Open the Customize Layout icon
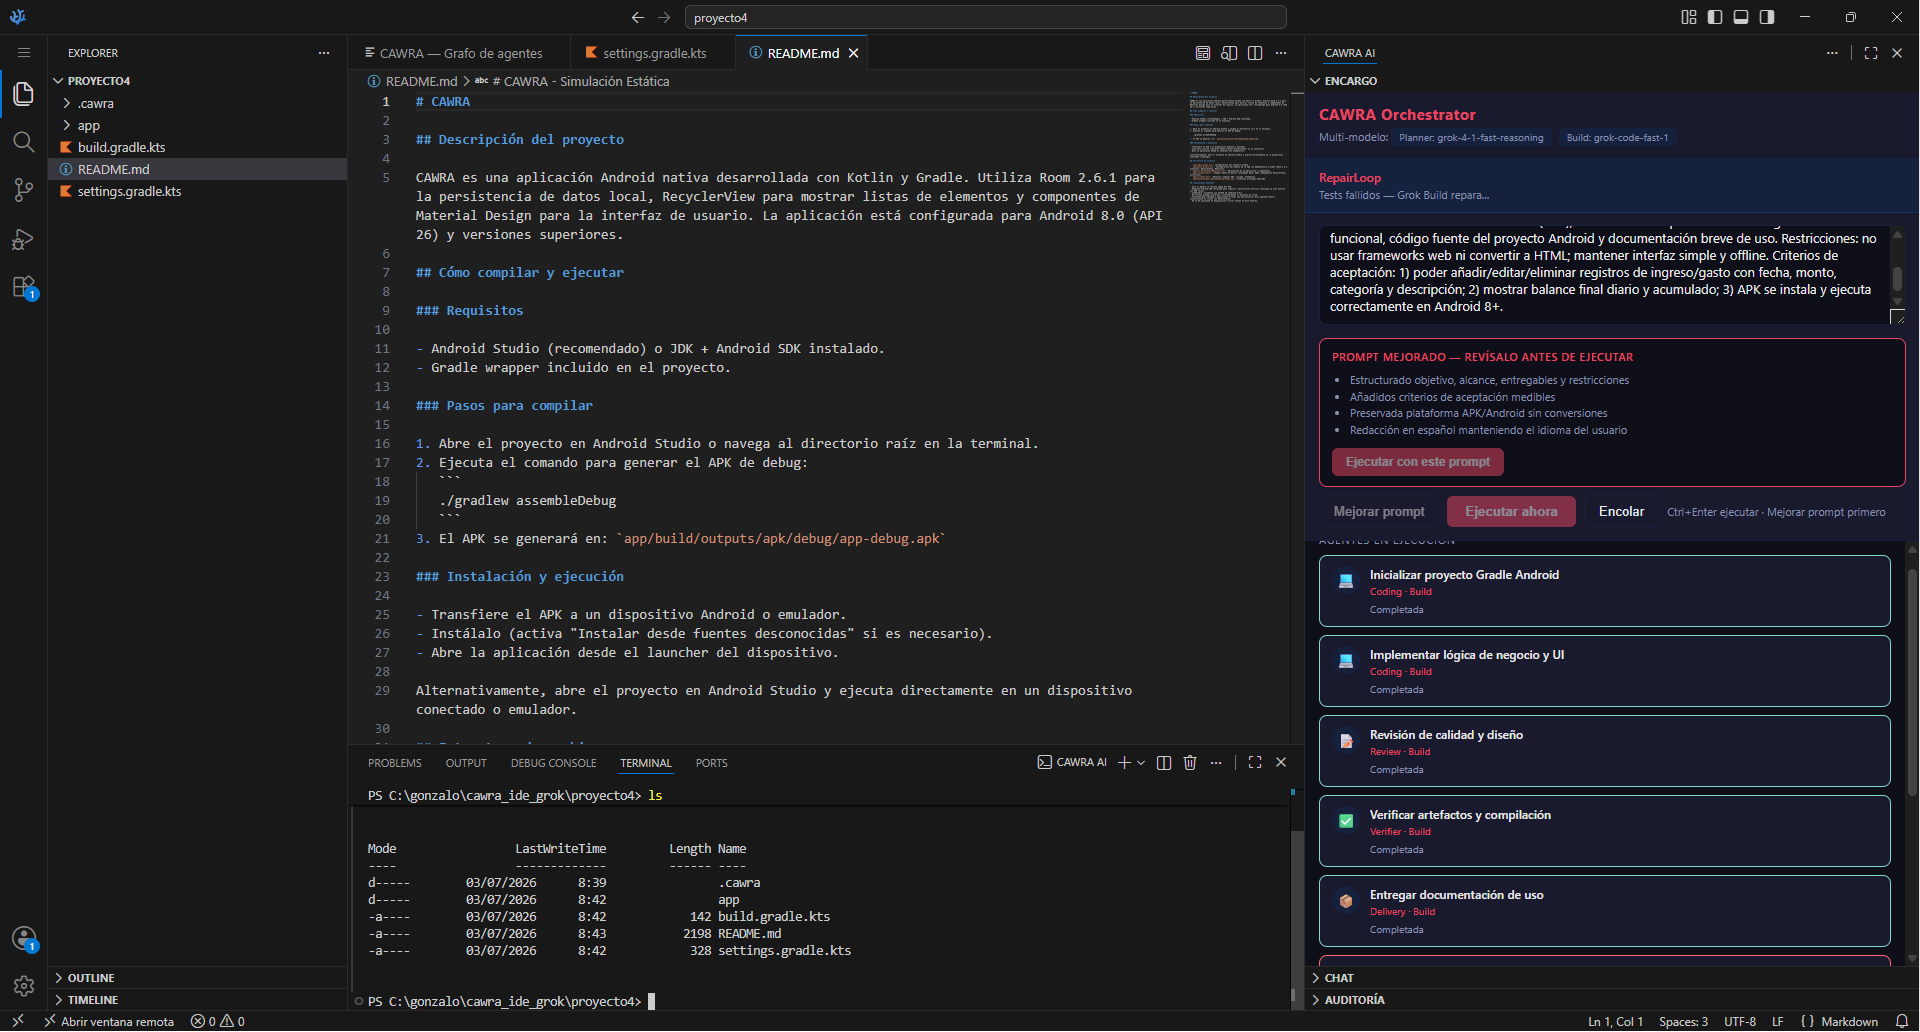Screen dimensions: 1920x1032 [x=1689, y=17]
